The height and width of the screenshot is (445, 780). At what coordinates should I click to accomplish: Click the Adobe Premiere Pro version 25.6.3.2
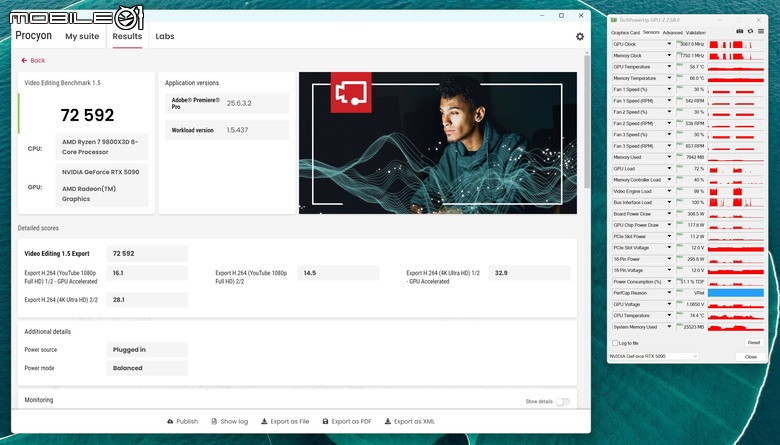tap(239, 103)
